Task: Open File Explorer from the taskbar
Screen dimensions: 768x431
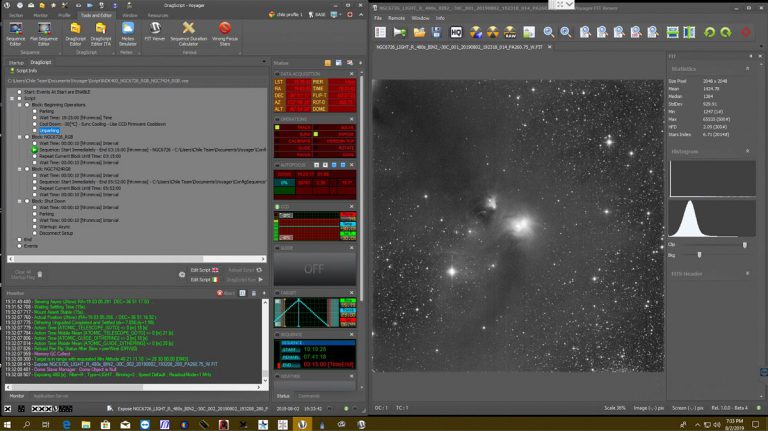Action: [x=86, y=425]
